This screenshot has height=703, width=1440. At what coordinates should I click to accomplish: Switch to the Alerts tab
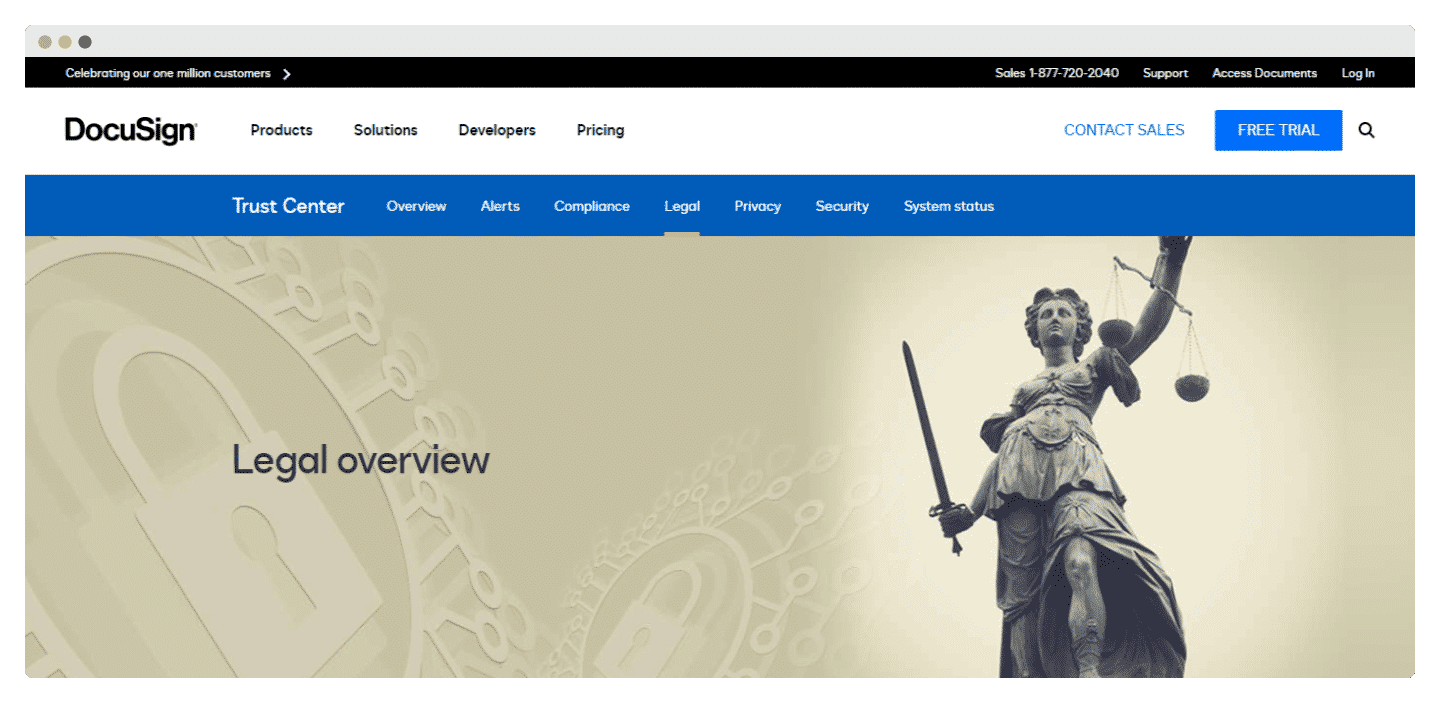click(500, 206)
